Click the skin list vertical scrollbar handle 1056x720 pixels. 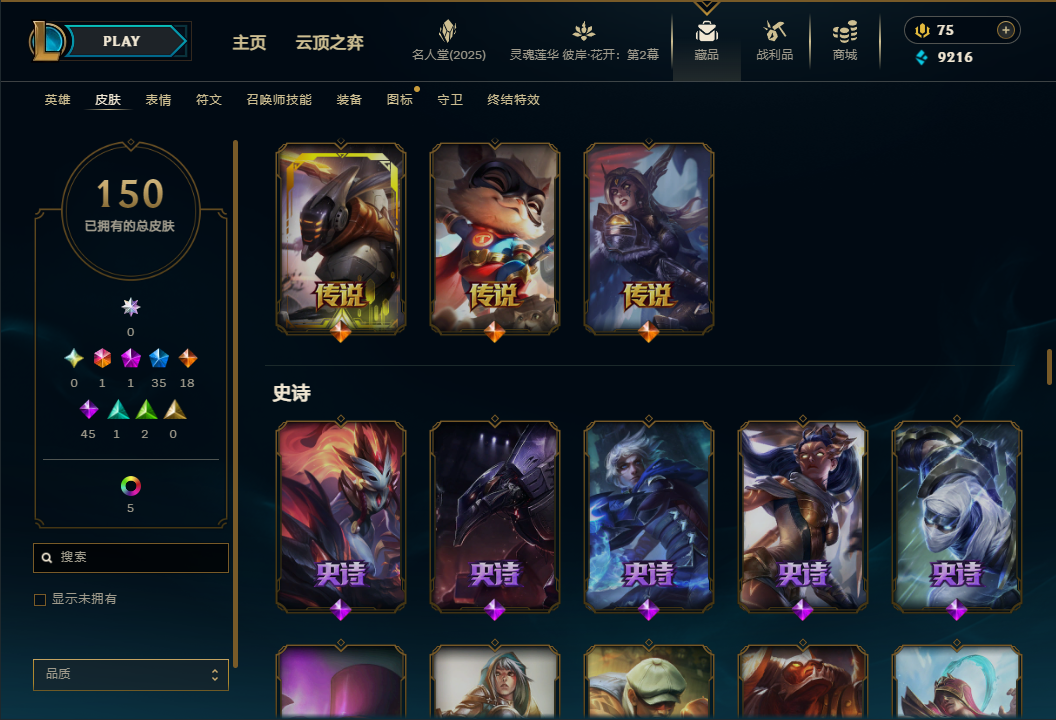[x=1049, y=367]
